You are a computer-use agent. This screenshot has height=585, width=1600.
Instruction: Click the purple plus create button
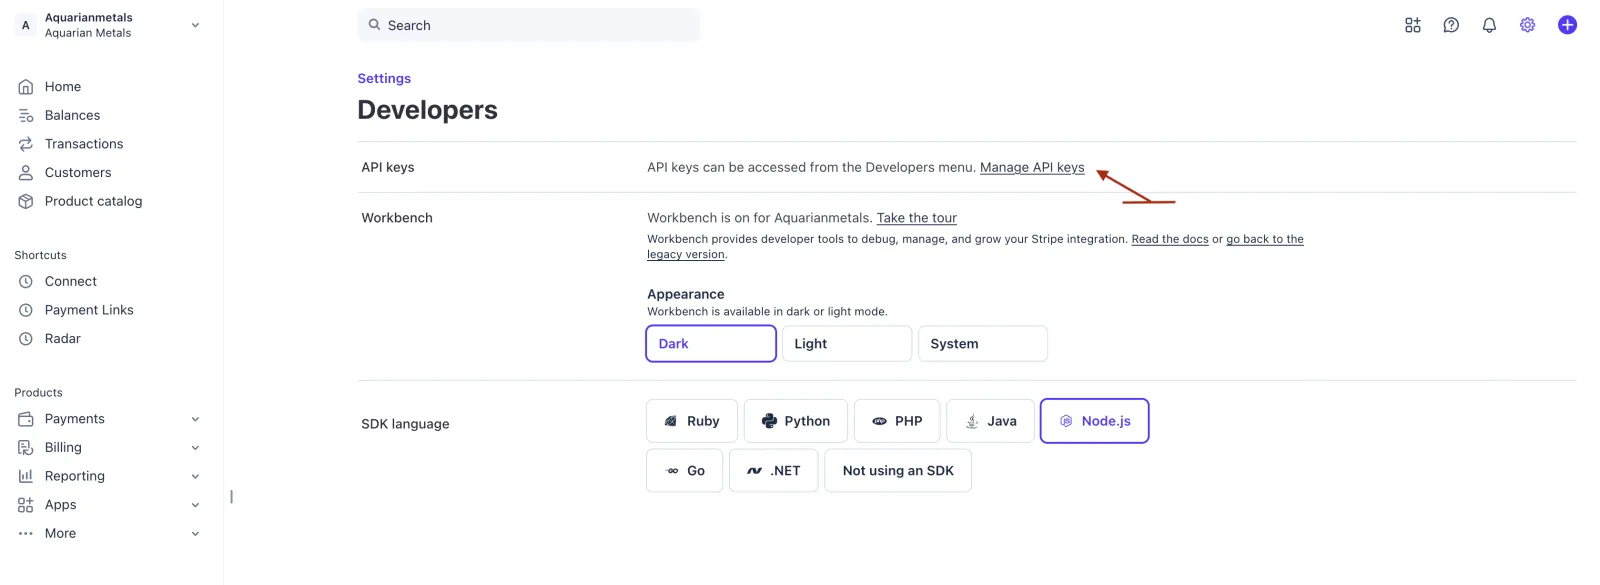coord(1567,25)
